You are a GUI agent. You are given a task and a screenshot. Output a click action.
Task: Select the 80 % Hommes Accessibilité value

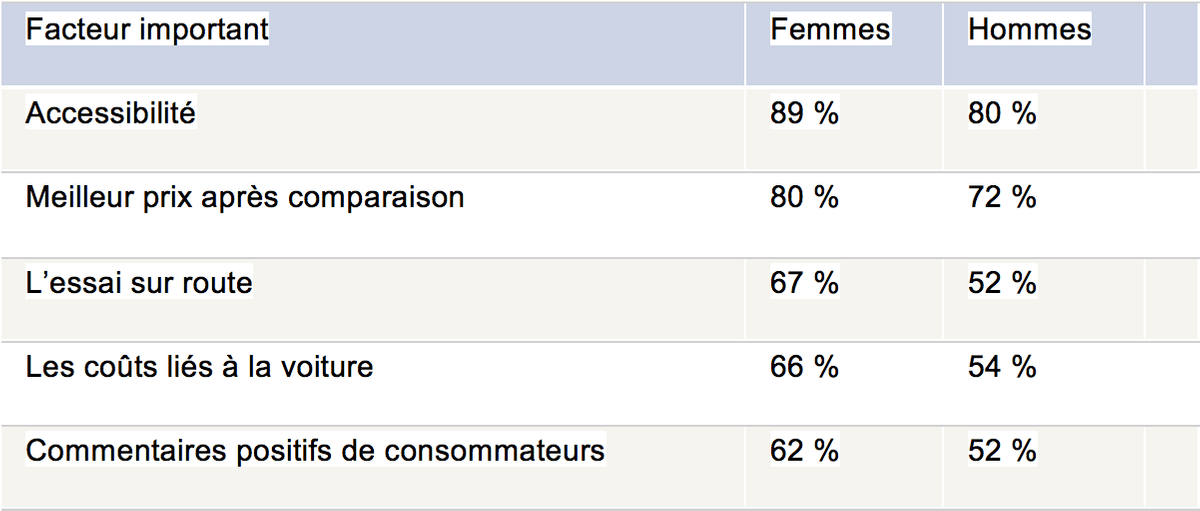(x=1002, y=114)
